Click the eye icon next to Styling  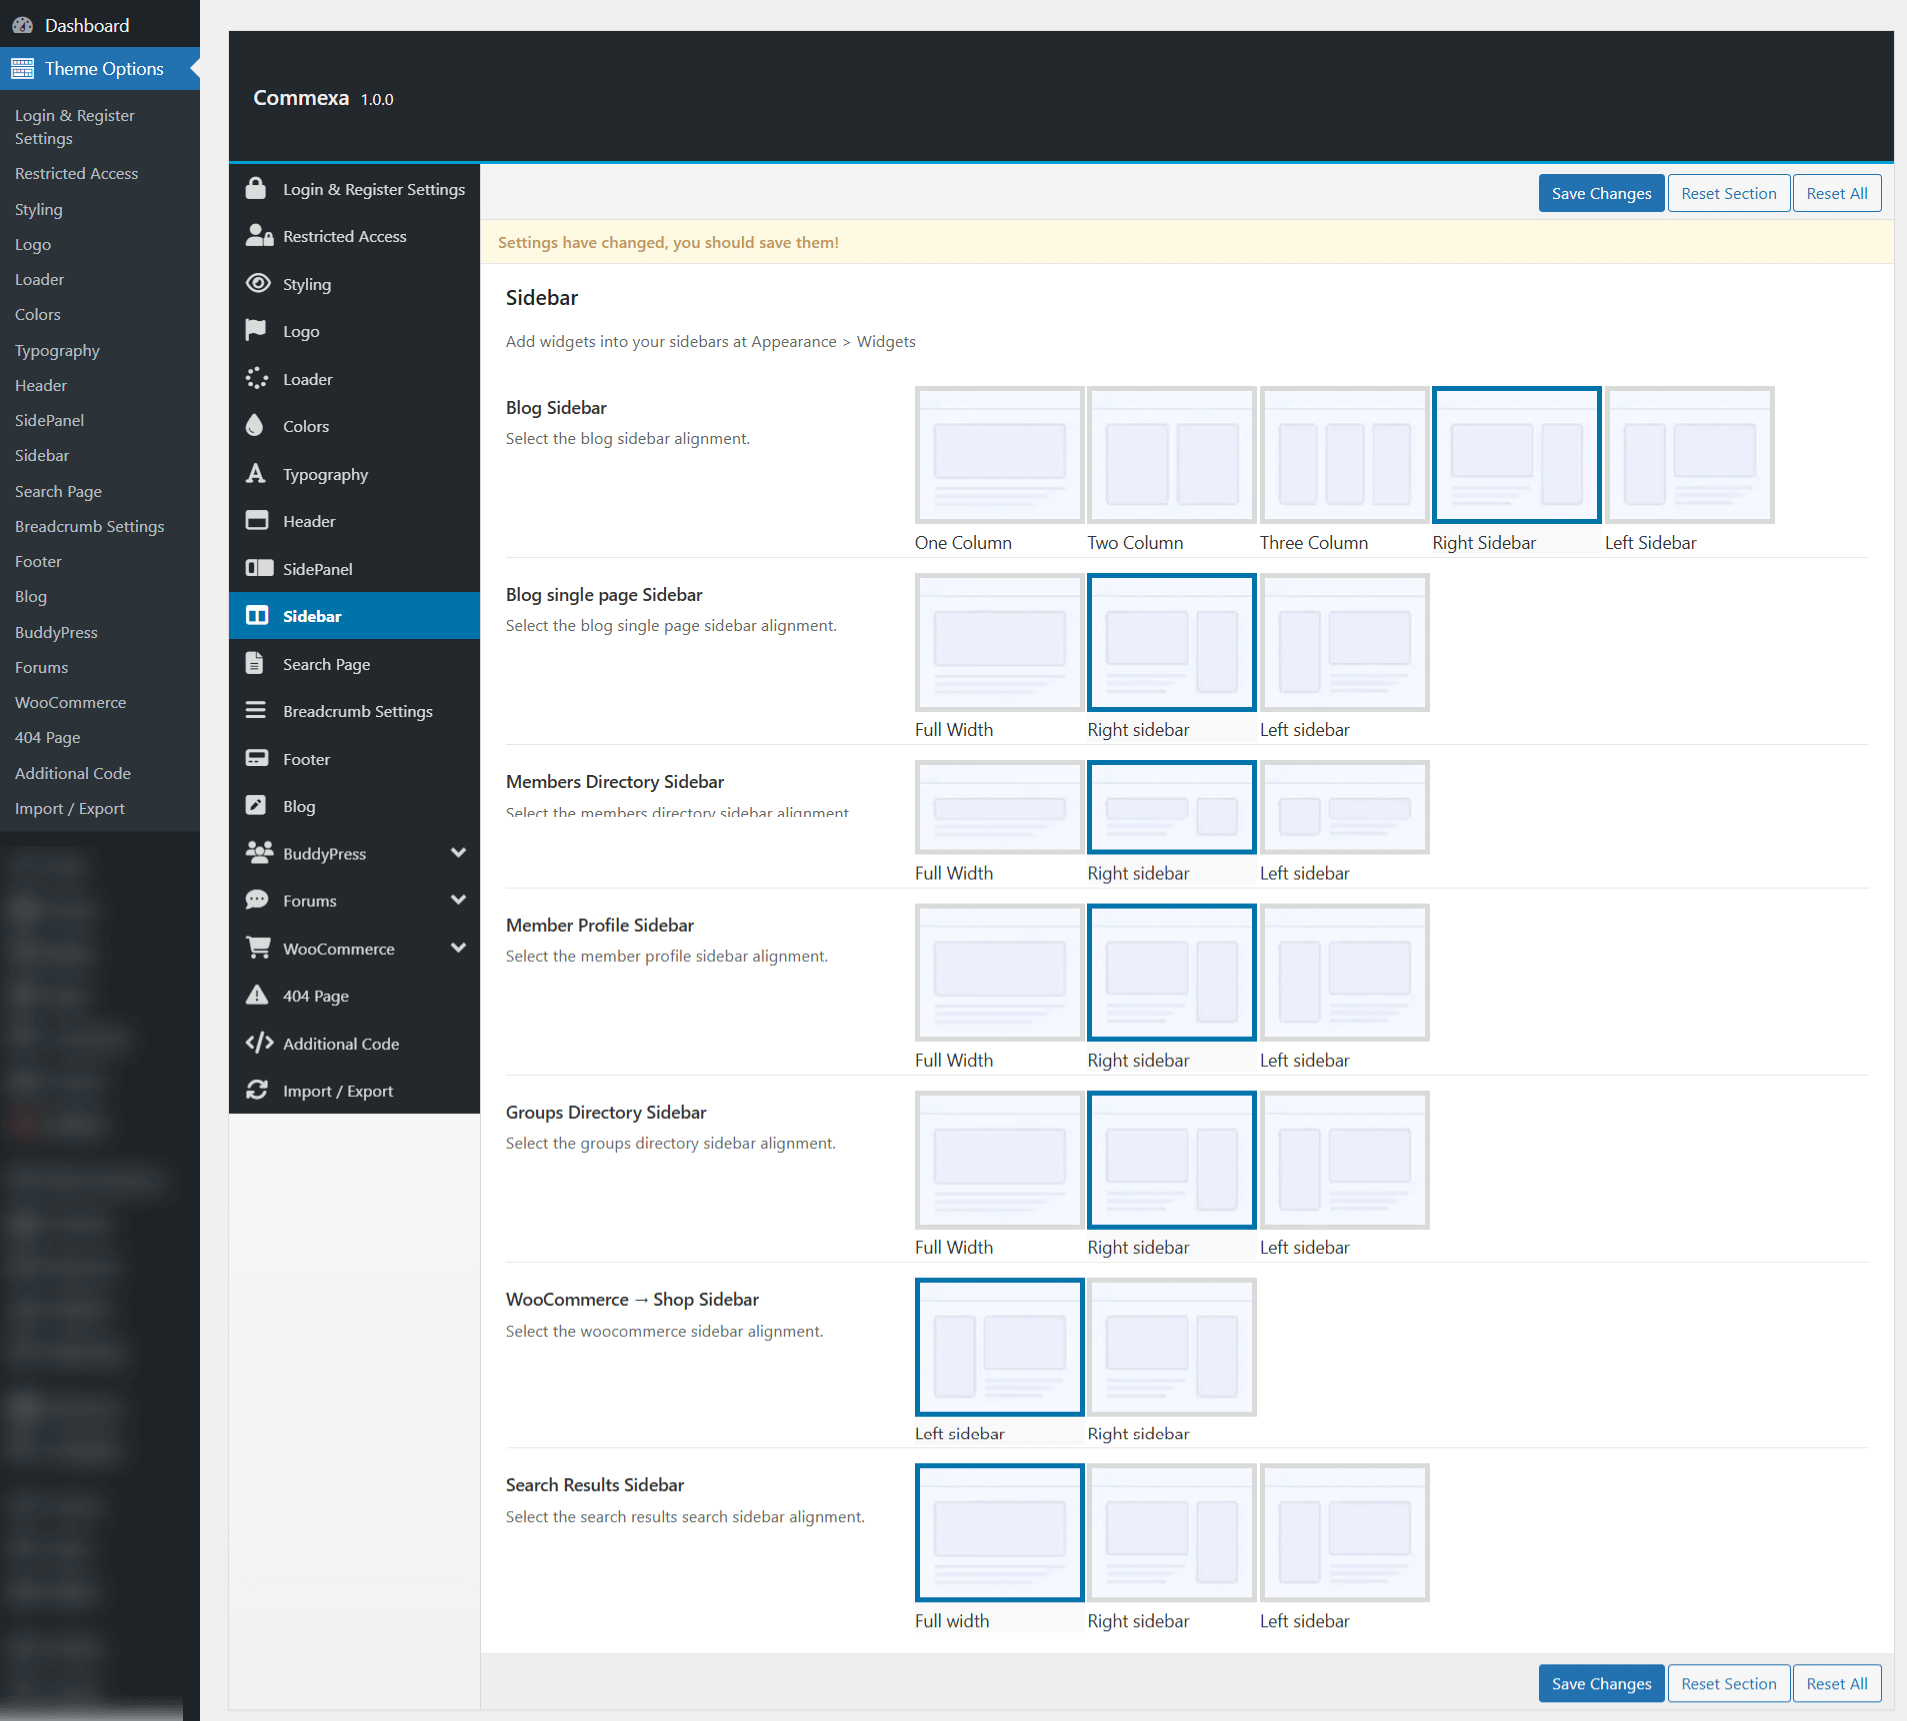click(x=257, y=284)
